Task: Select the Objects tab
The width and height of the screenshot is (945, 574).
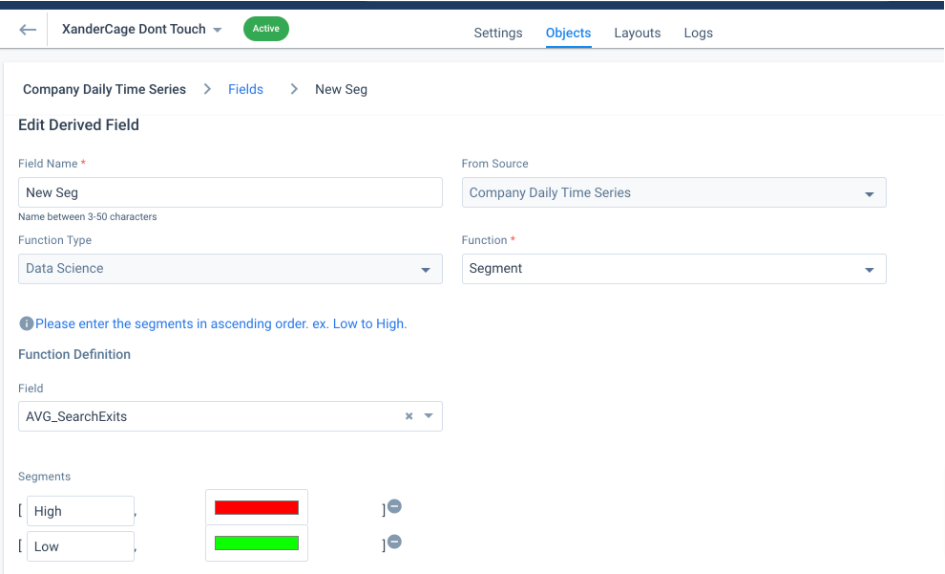Action: click(x=568, y=33)
